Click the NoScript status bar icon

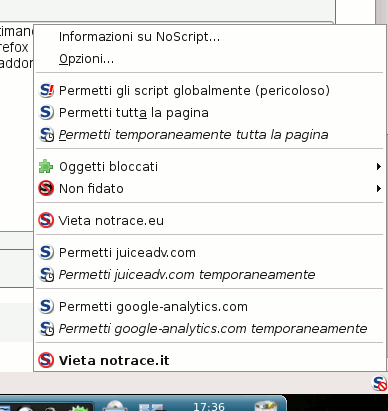tap(379, 383)
